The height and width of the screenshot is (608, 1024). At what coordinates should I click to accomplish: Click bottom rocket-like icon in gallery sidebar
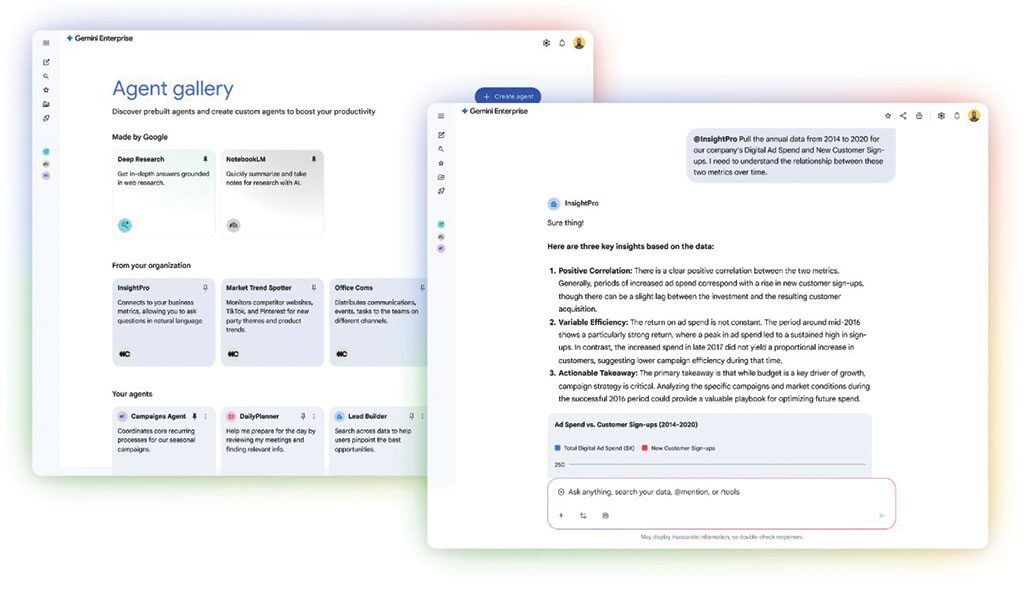tap(46, 118)
